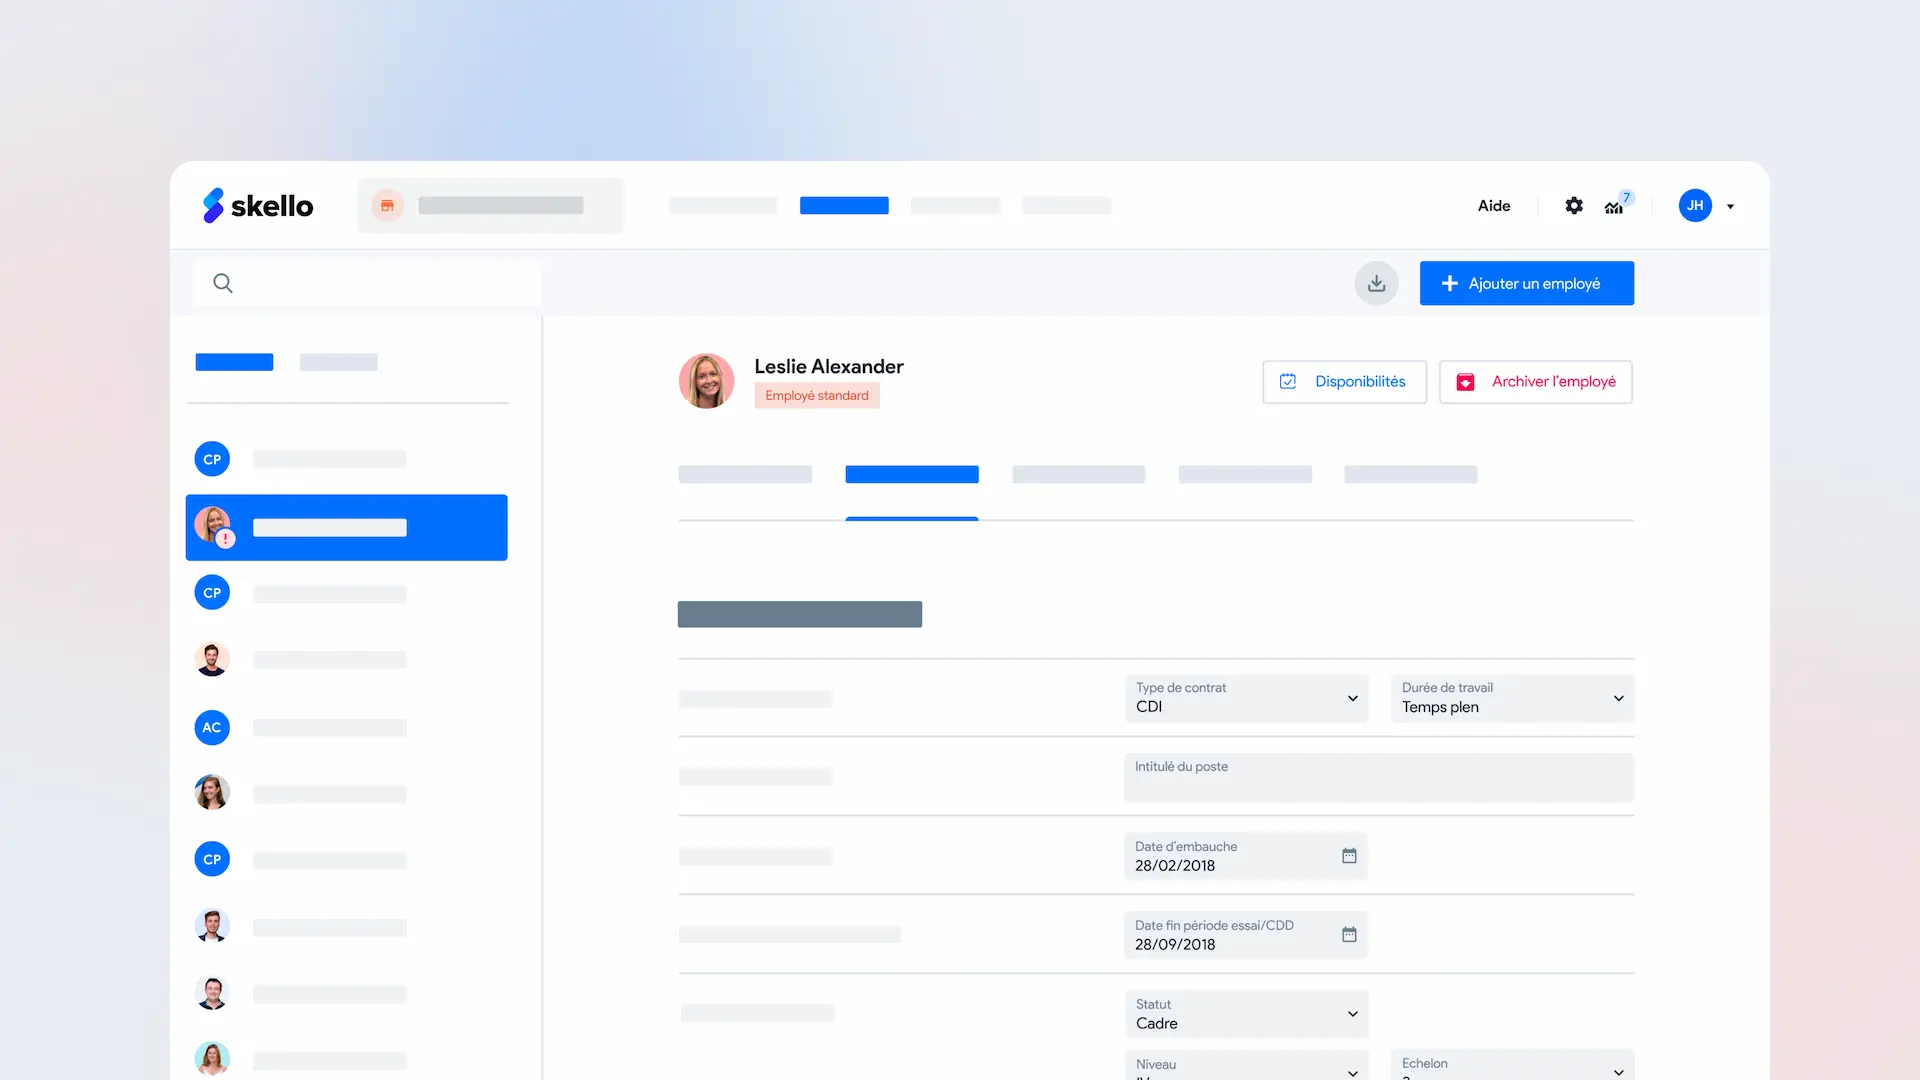Open calendar picker for Date d'embauche

pos(1349,856)
